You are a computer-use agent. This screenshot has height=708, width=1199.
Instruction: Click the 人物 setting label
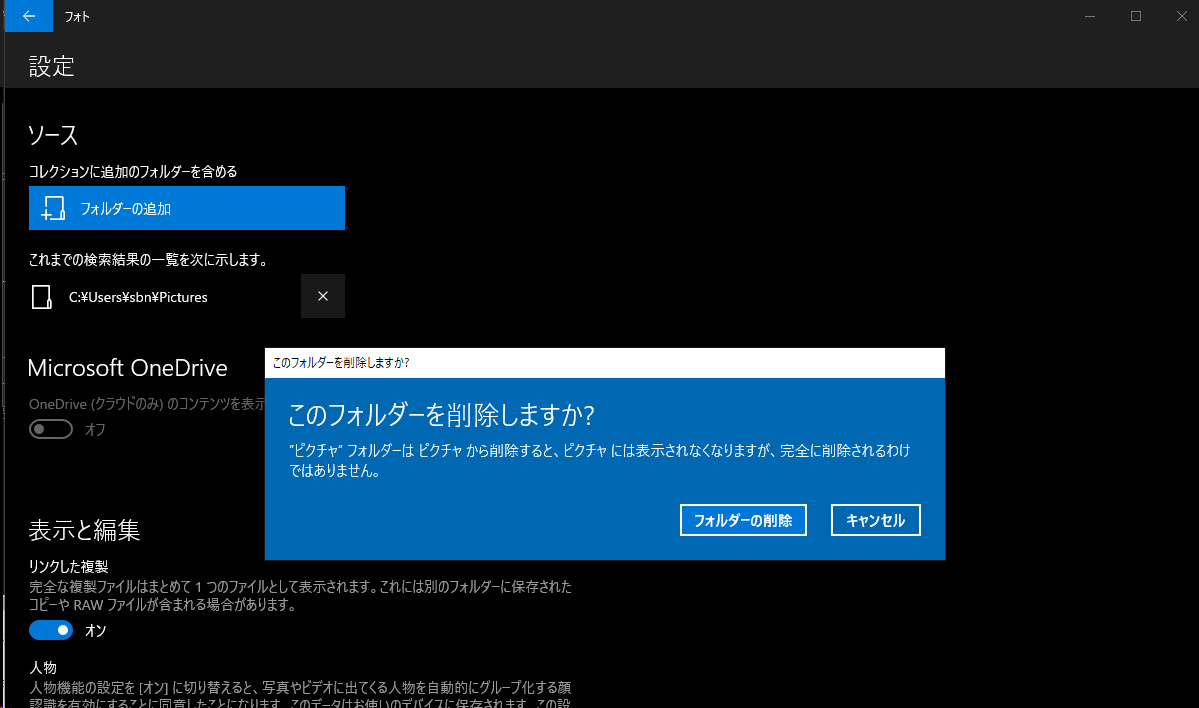(x=43, y=666)
